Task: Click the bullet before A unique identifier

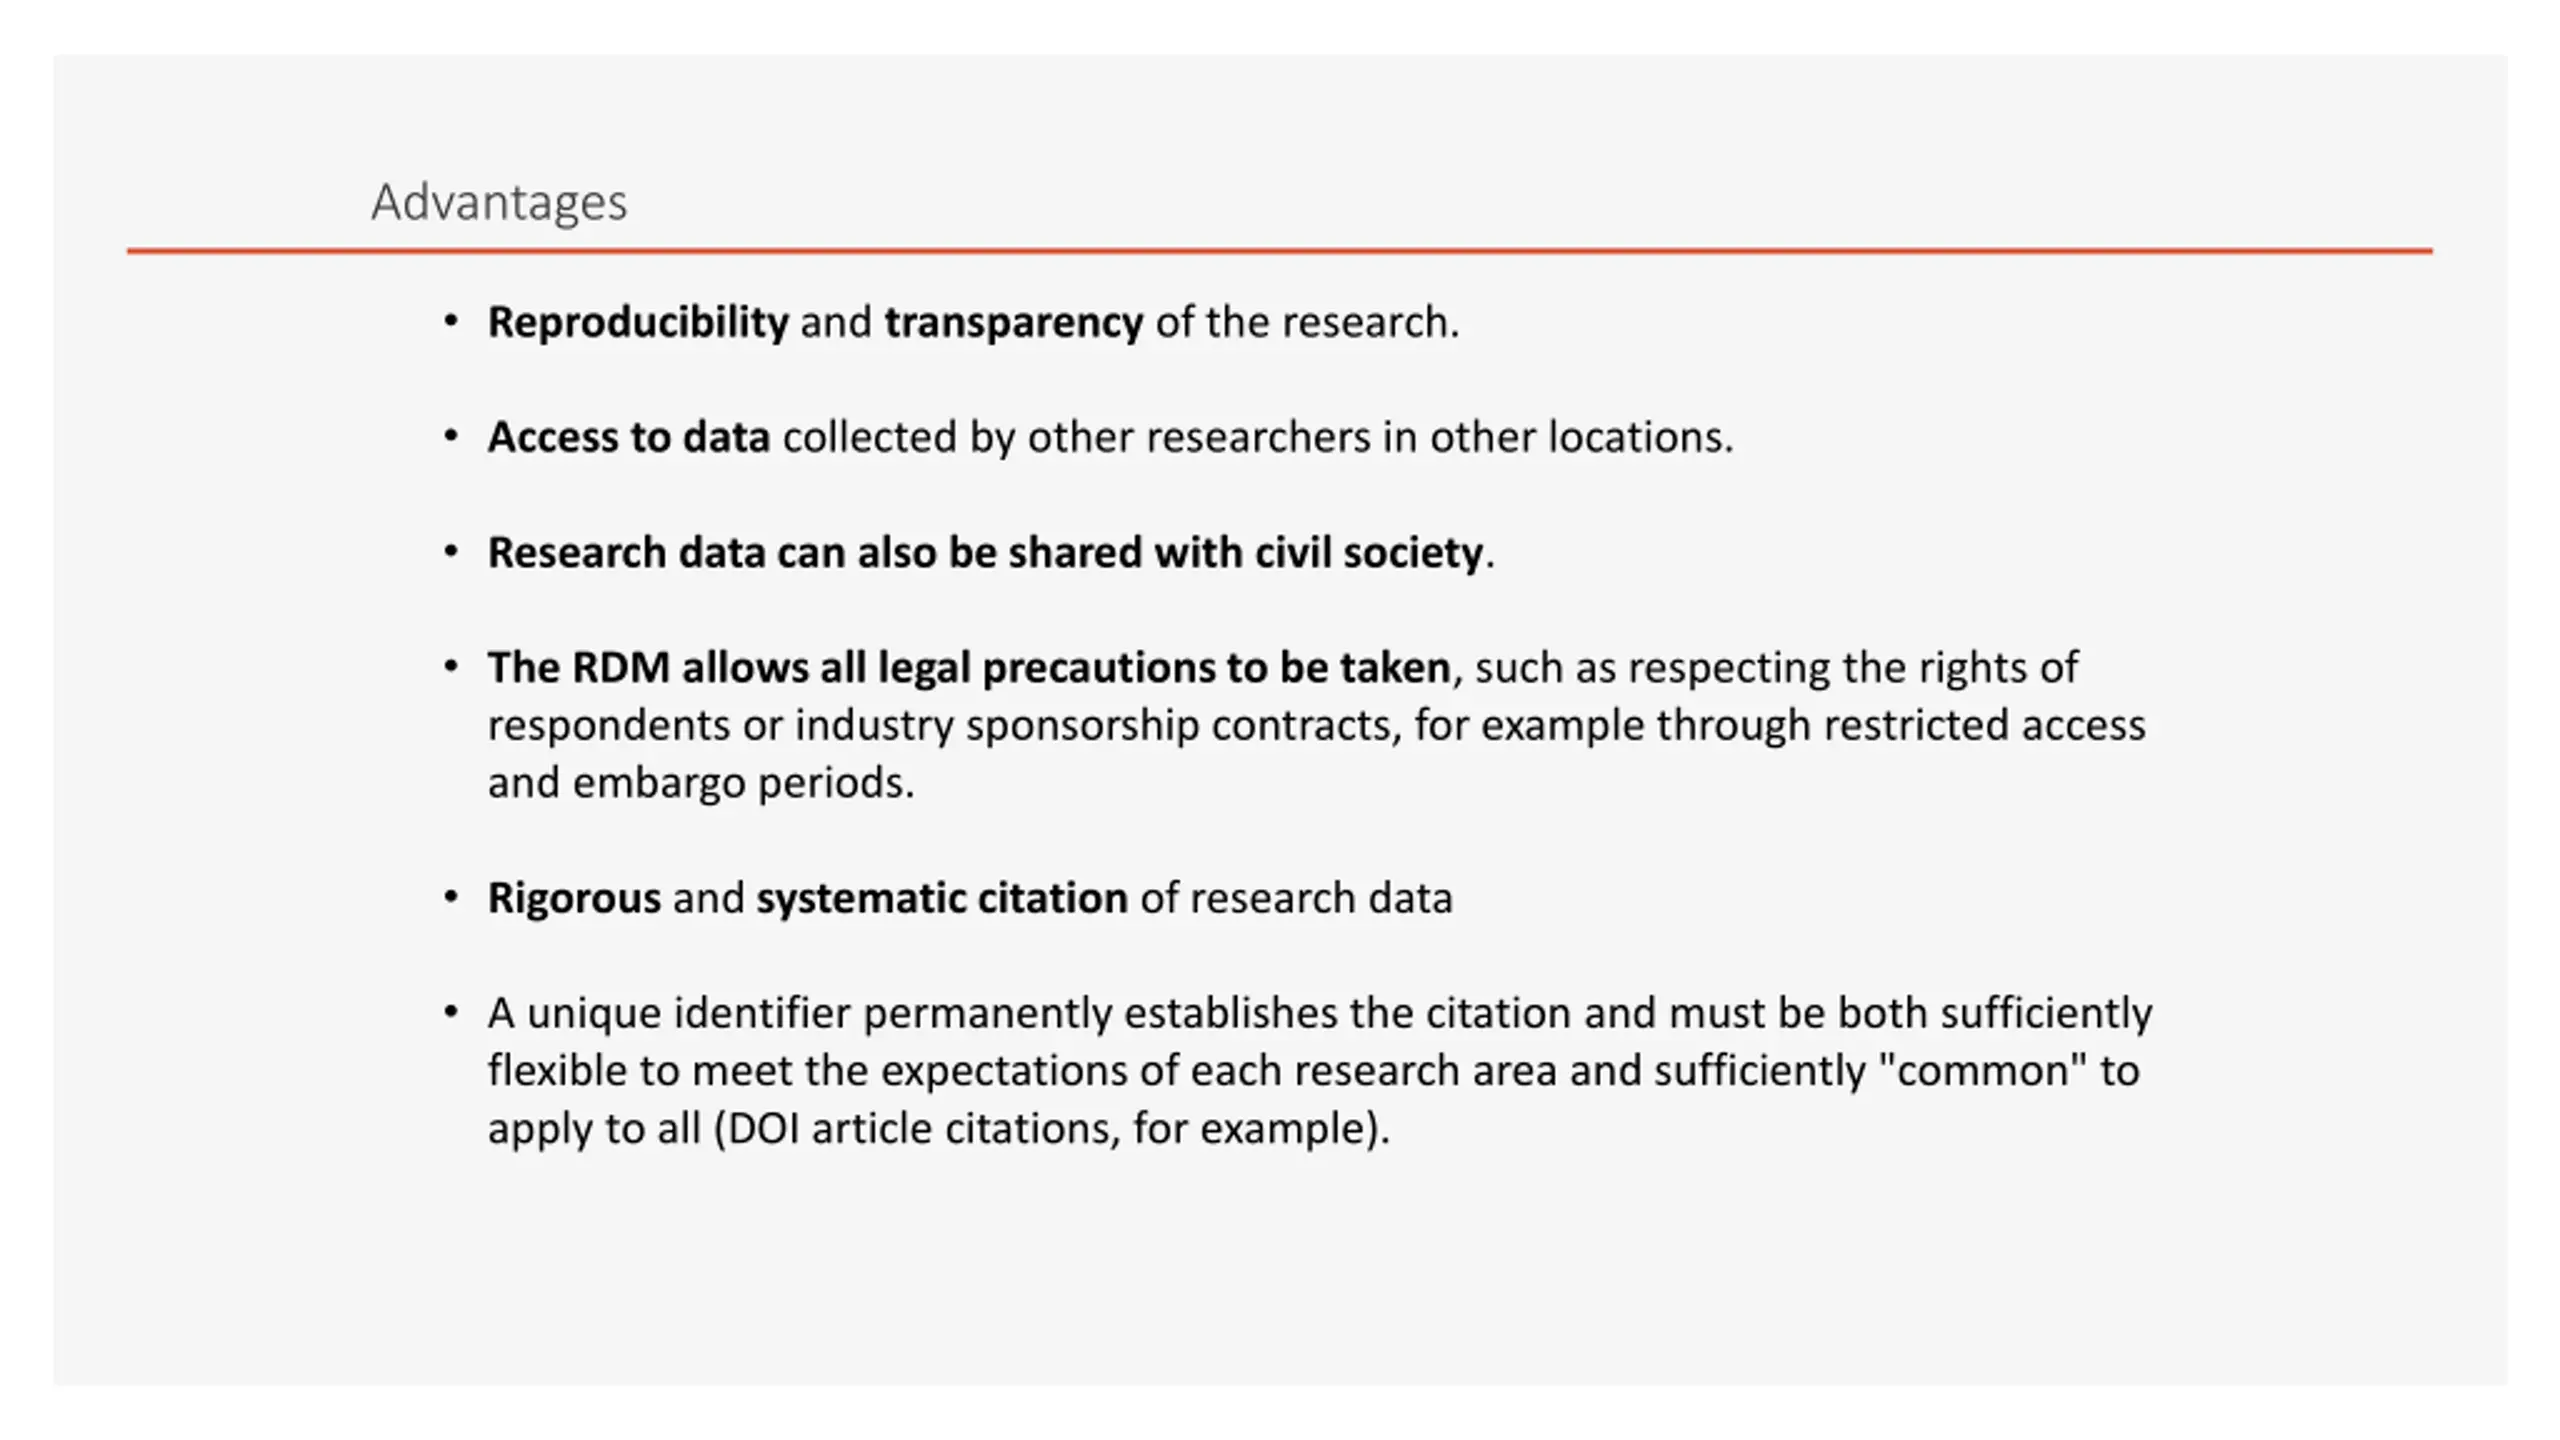Action: pyautogui.click(x=451, y=1013)
